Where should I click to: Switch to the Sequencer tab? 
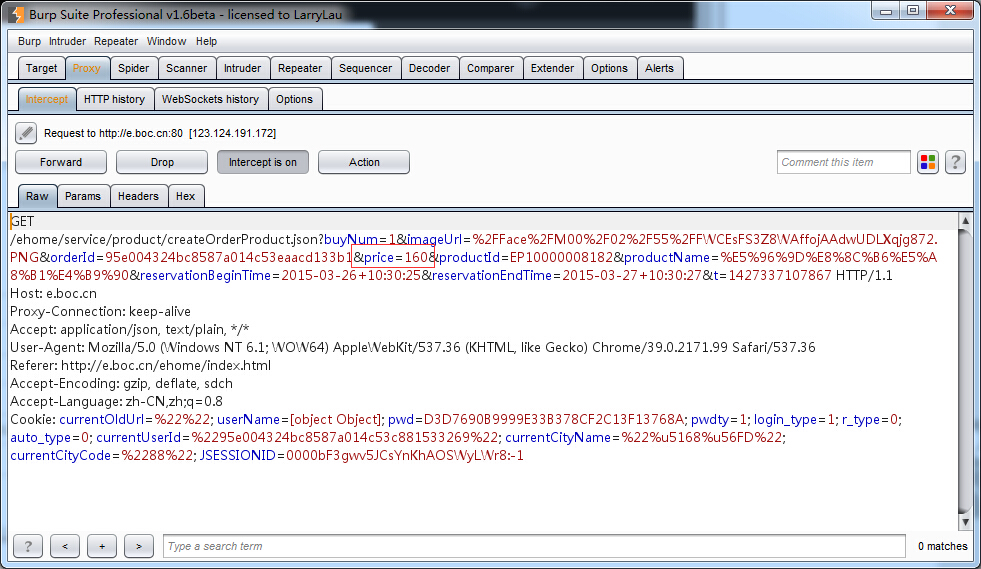pos(365,68)
